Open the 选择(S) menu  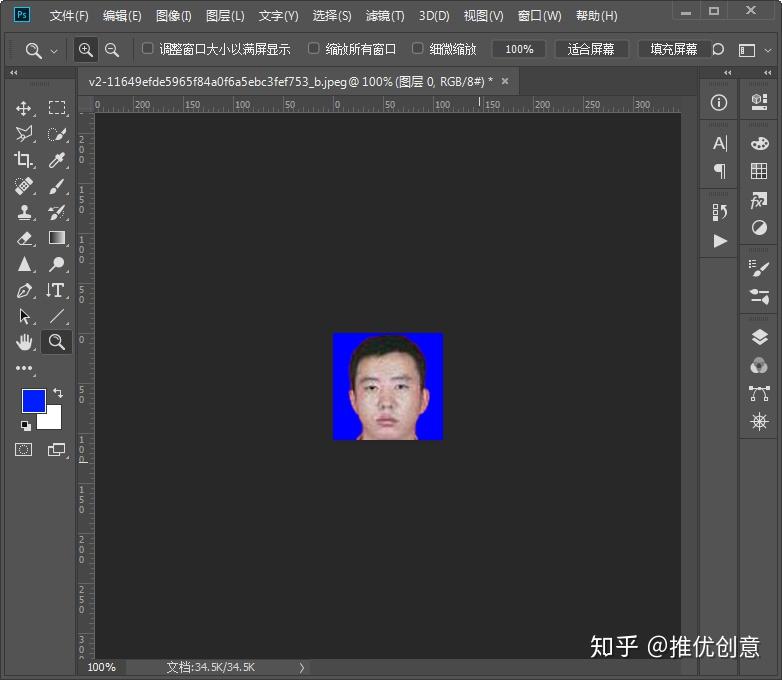332,16
